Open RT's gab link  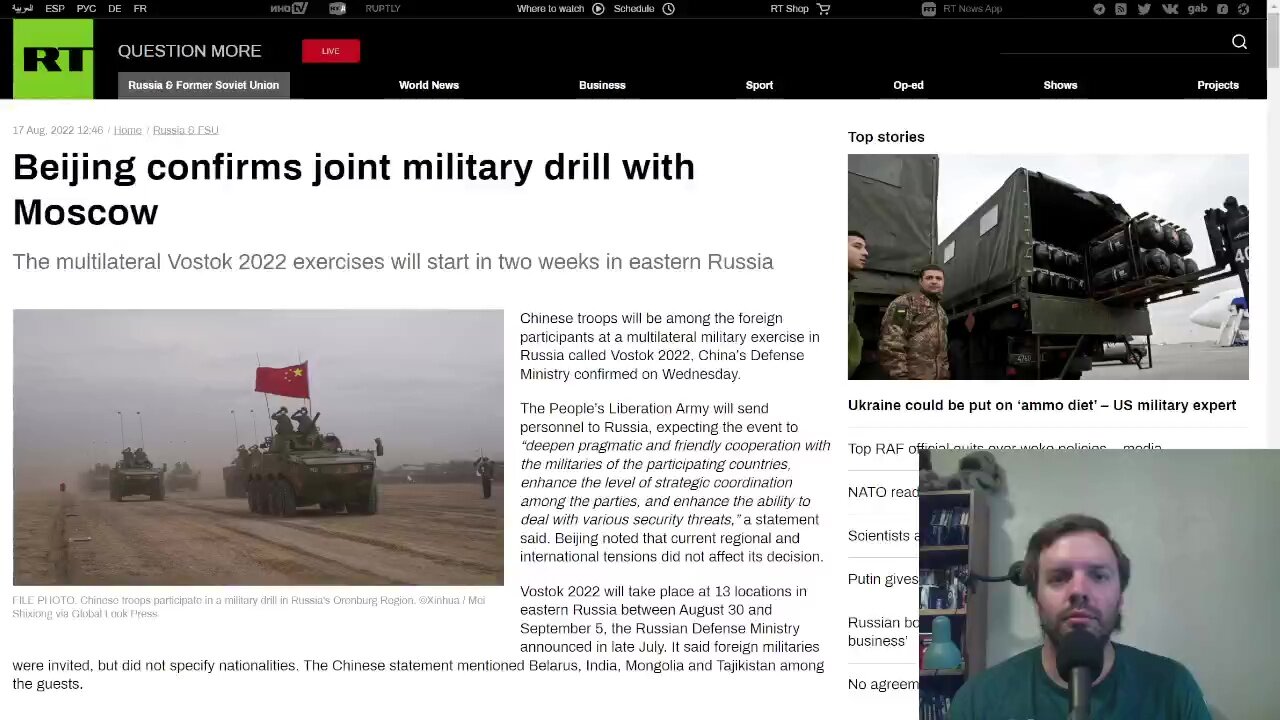[x=1197, y=9]
